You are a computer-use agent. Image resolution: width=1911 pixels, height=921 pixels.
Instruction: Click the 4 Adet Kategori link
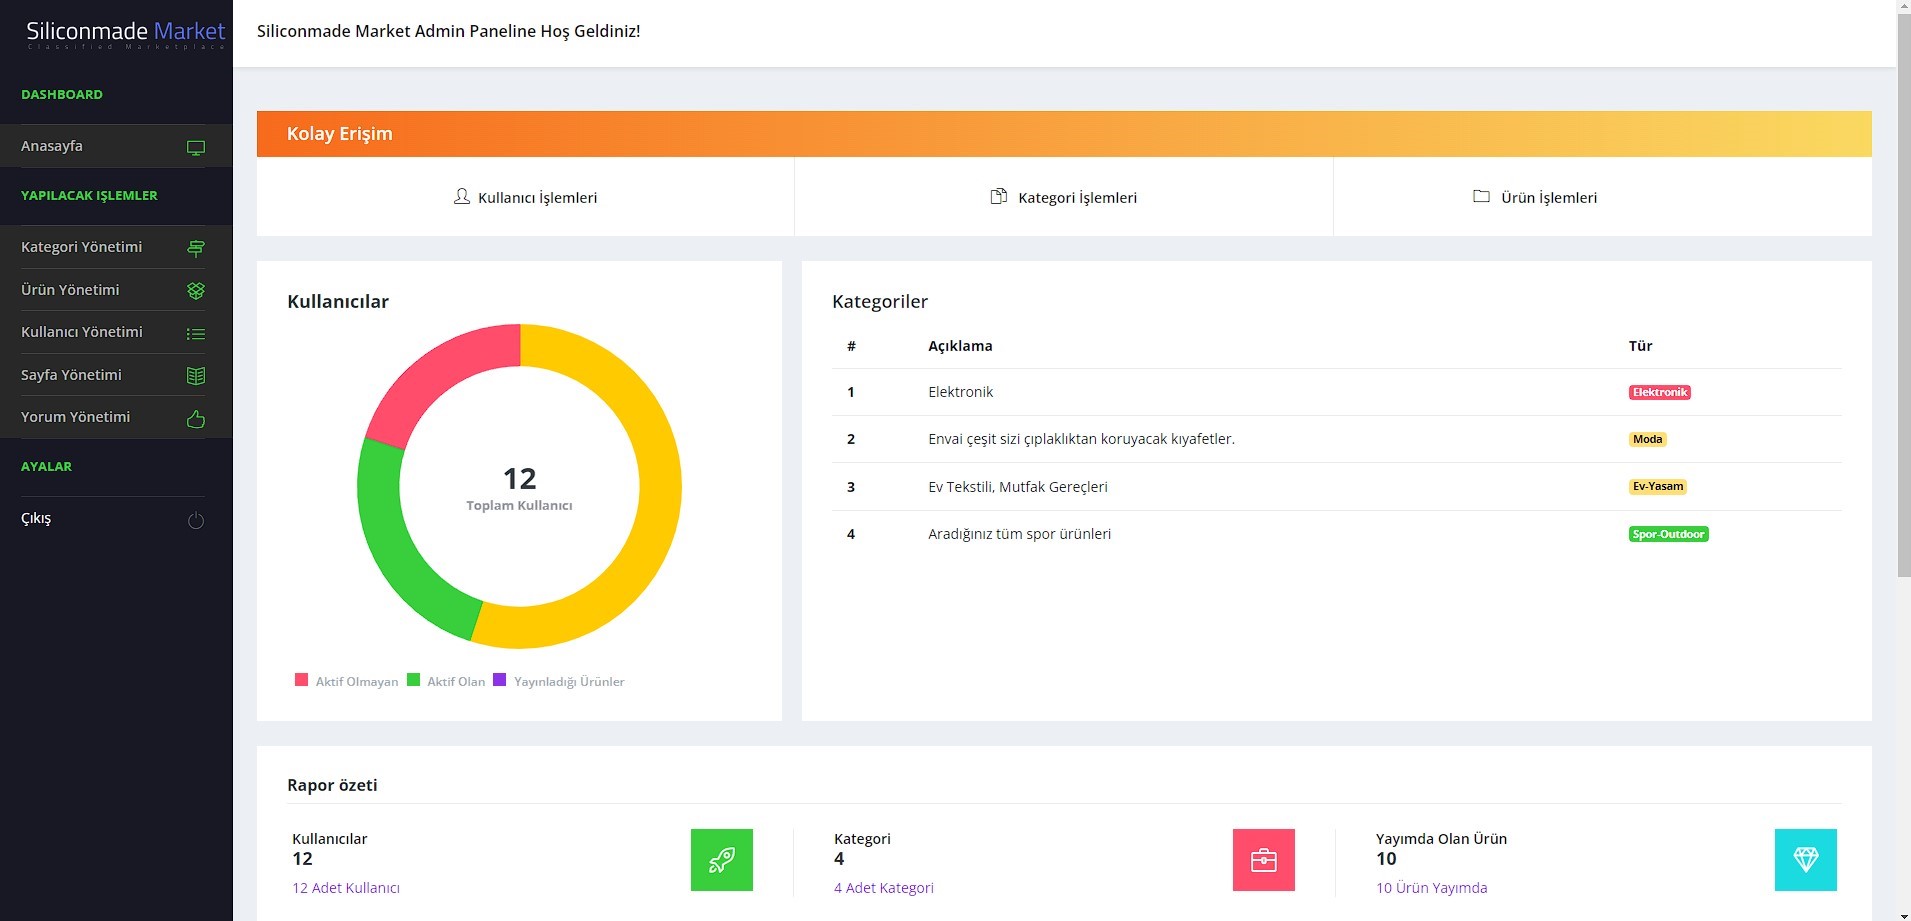coord(883,888)
